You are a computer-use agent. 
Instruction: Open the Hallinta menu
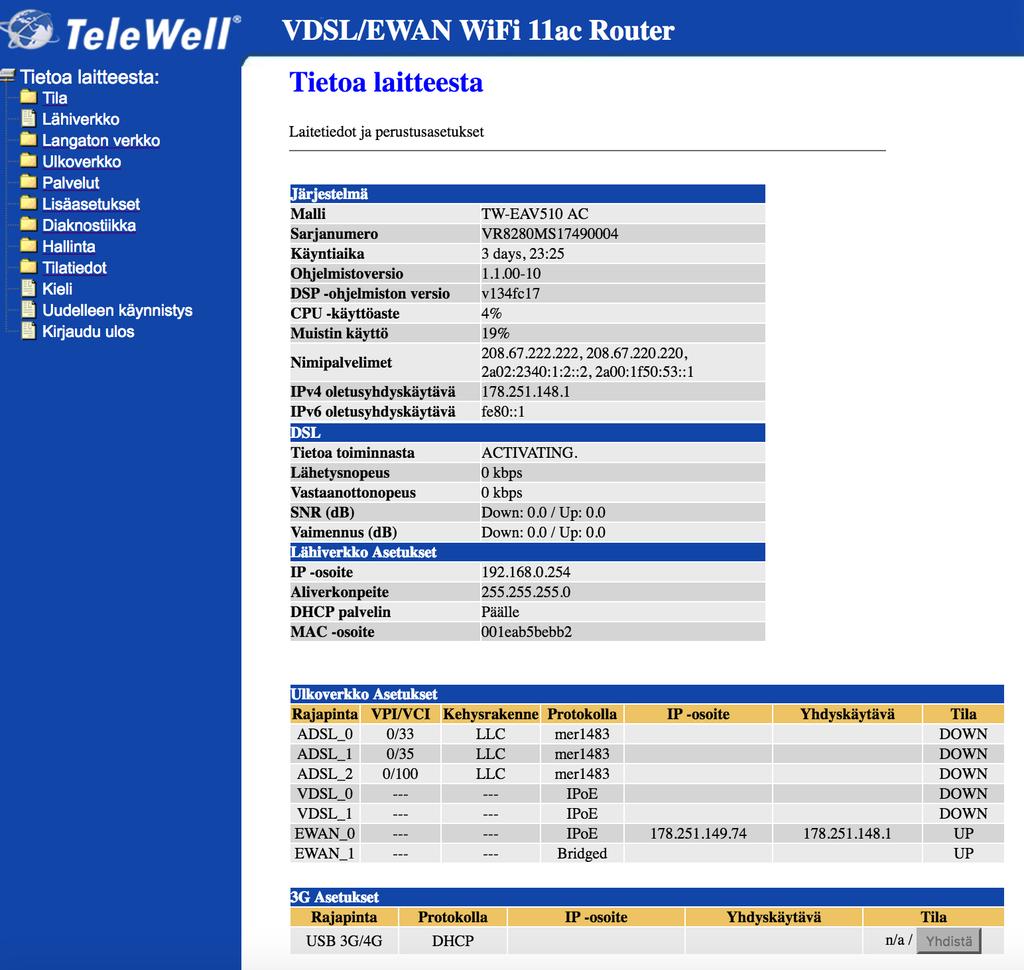pyautogui.click(x=69, y=246)
